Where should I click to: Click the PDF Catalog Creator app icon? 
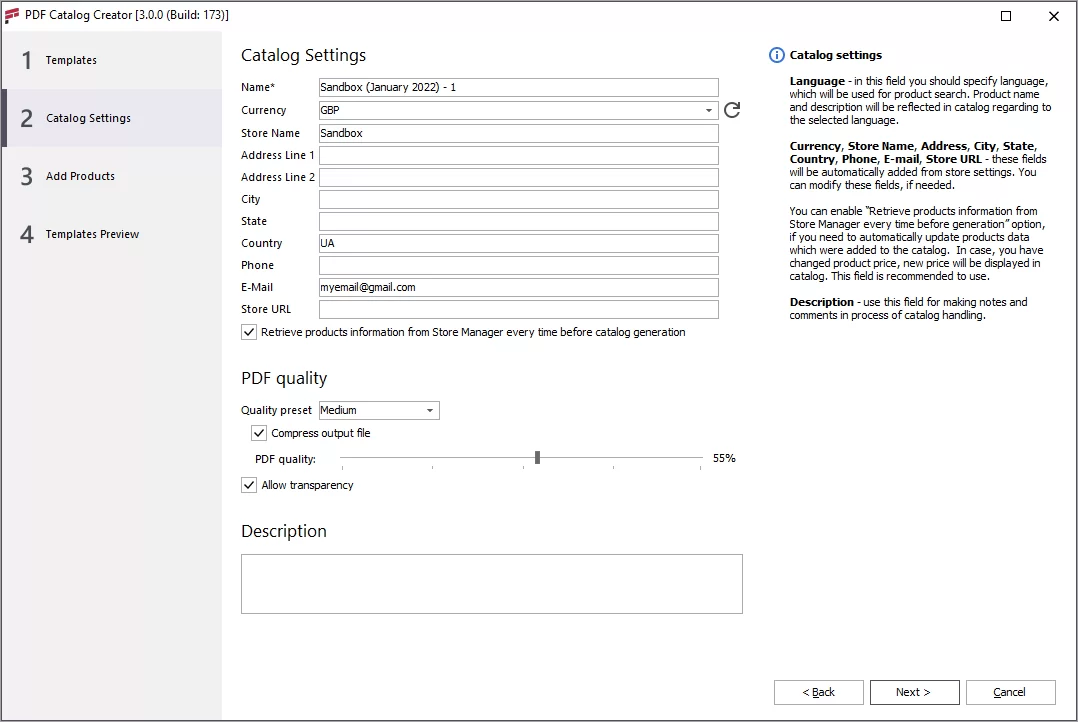click(12, 15)
